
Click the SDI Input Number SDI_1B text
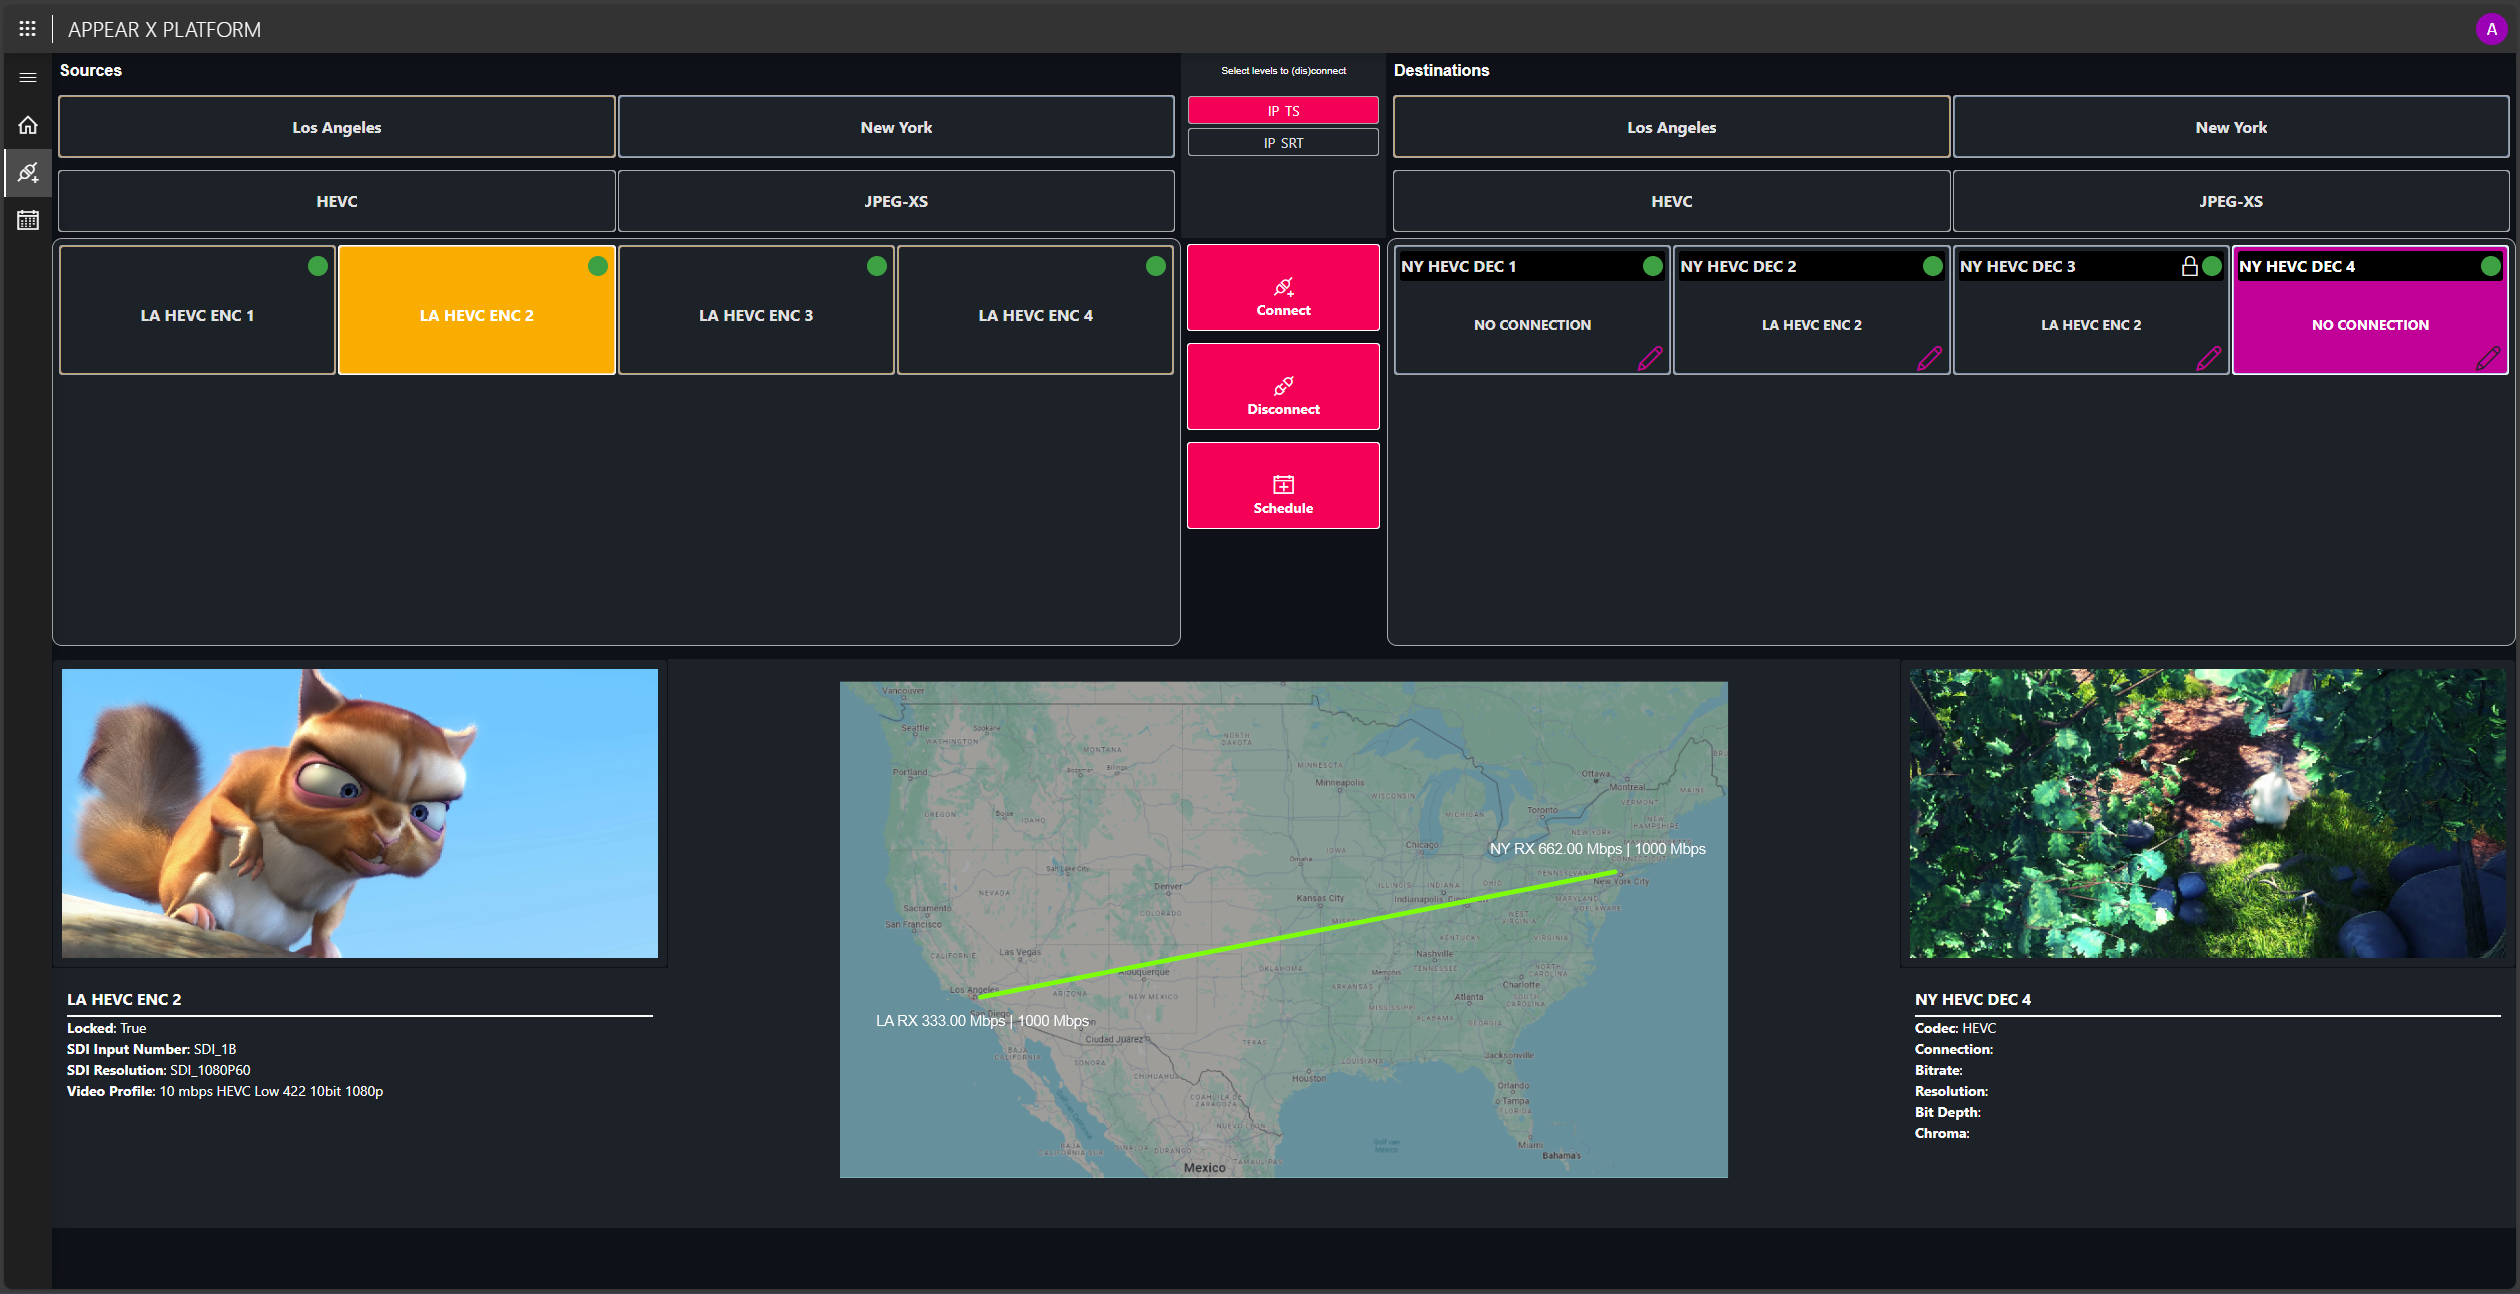point(152,1049)
